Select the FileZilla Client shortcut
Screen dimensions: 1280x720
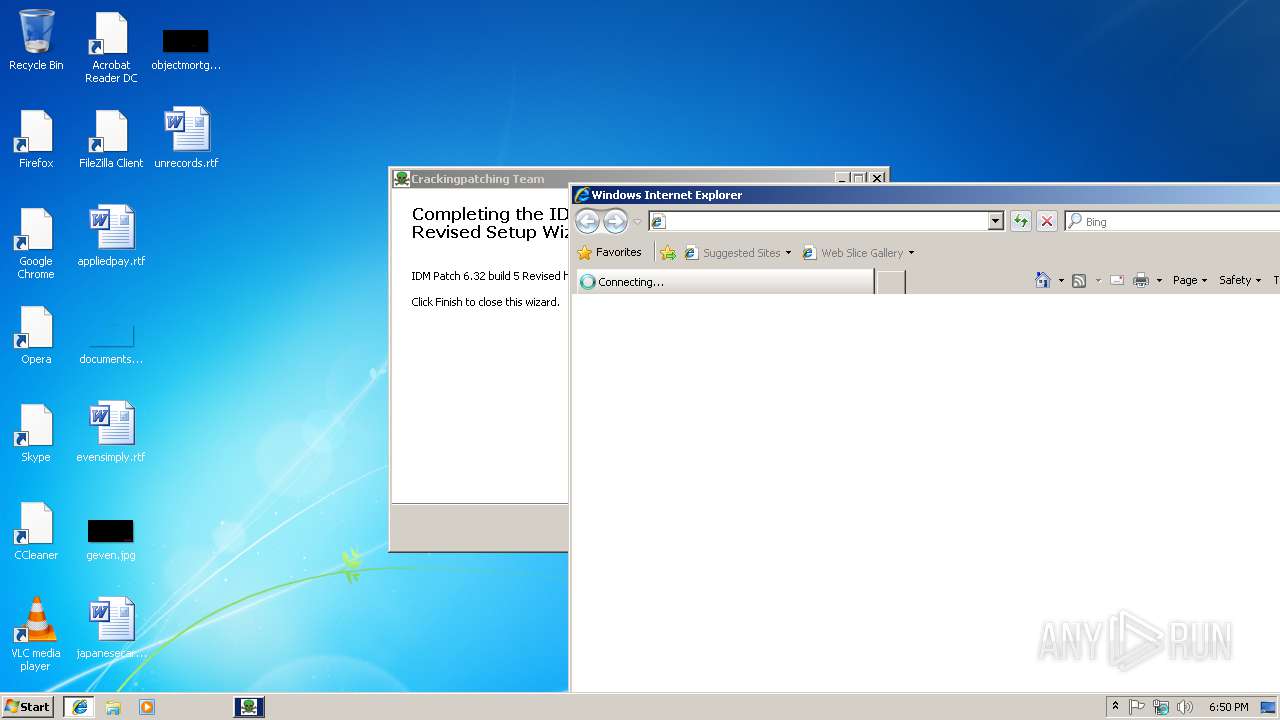[111, 139]
